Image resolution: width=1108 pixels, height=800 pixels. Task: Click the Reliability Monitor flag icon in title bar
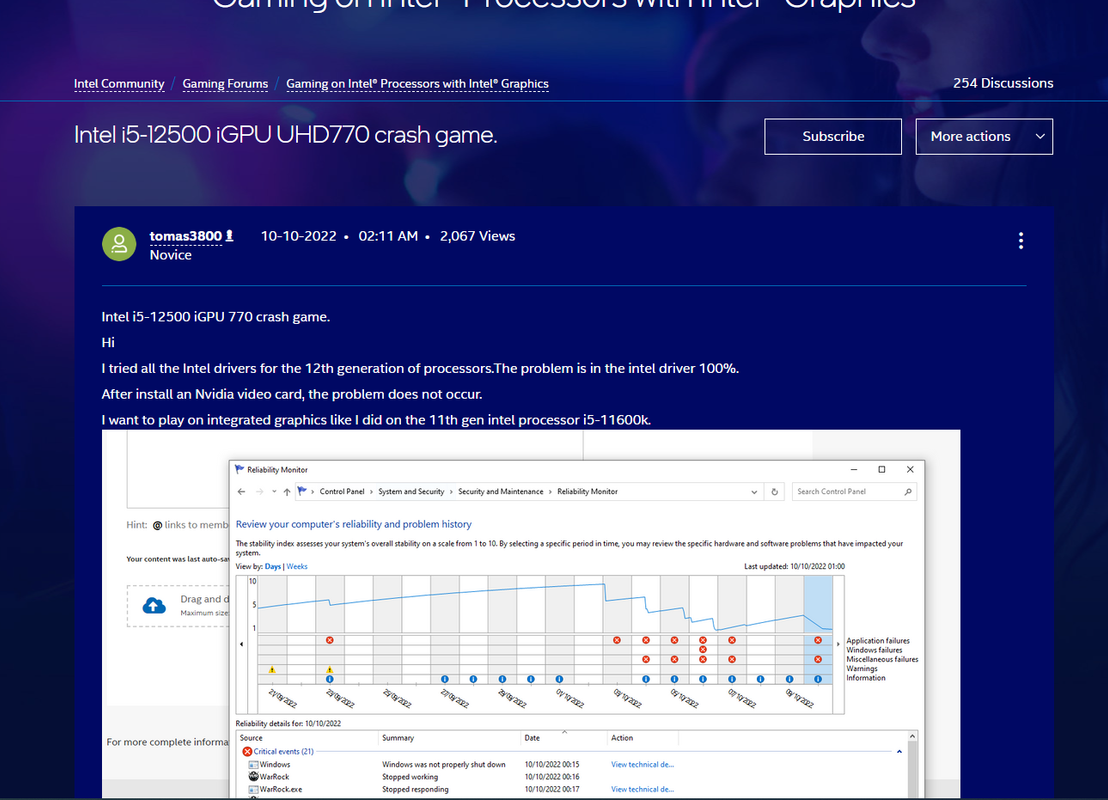point(240,469)
